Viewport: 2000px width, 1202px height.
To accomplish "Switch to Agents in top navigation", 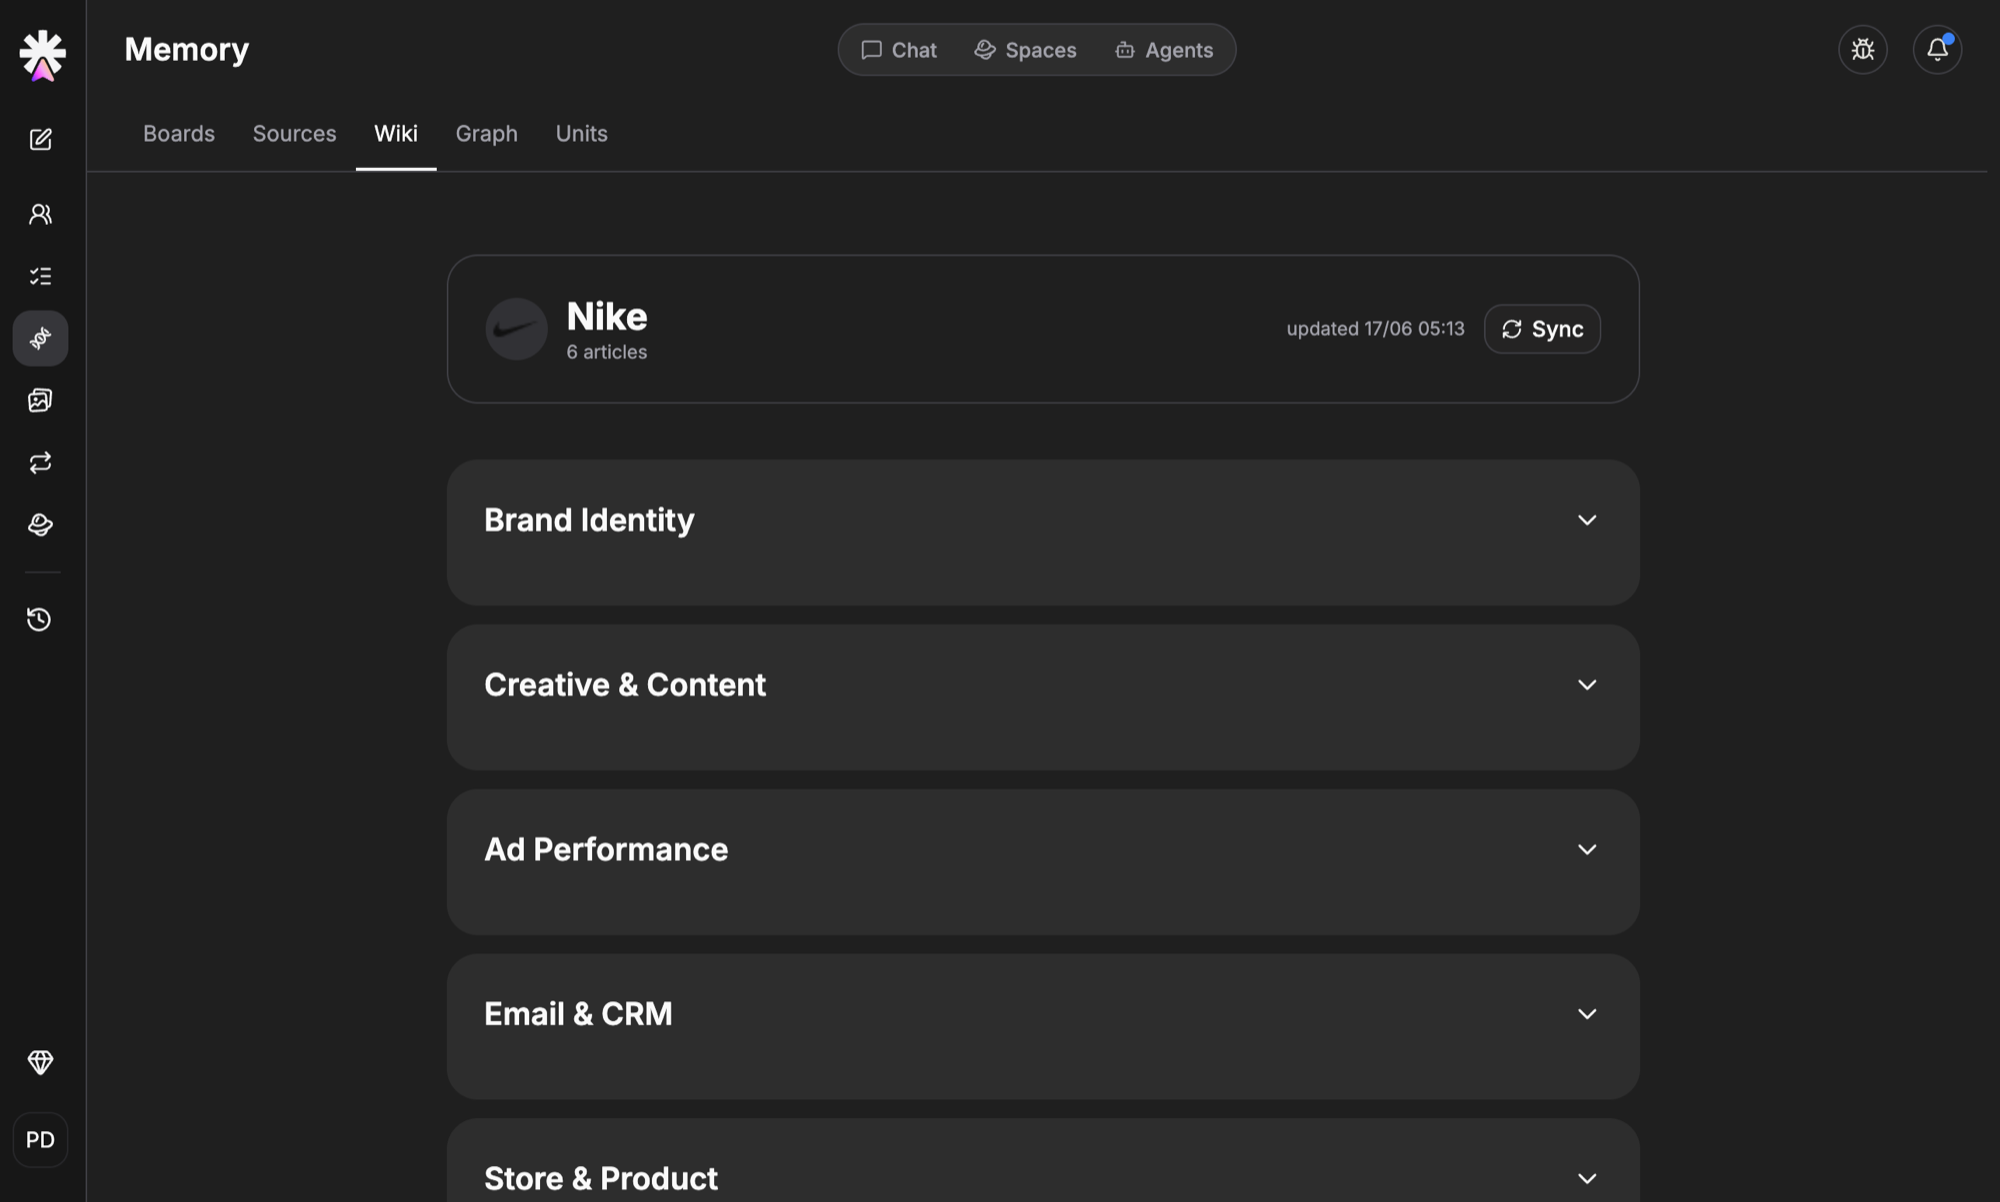I will coord(1164,50).
